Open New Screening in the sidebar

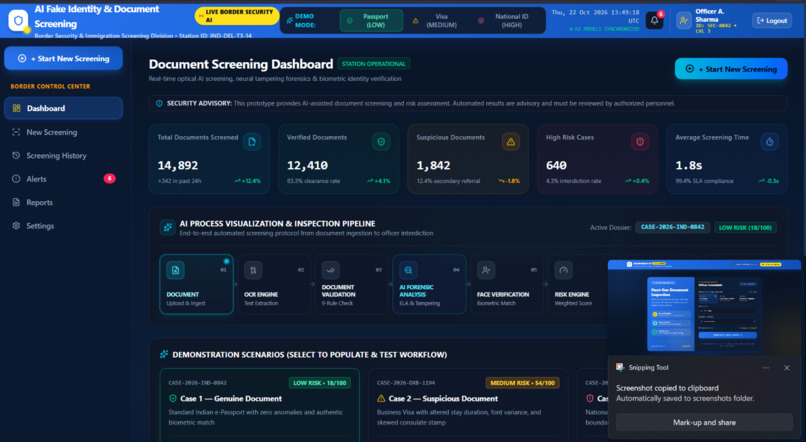pyautogui.click(x=64, y=132)
